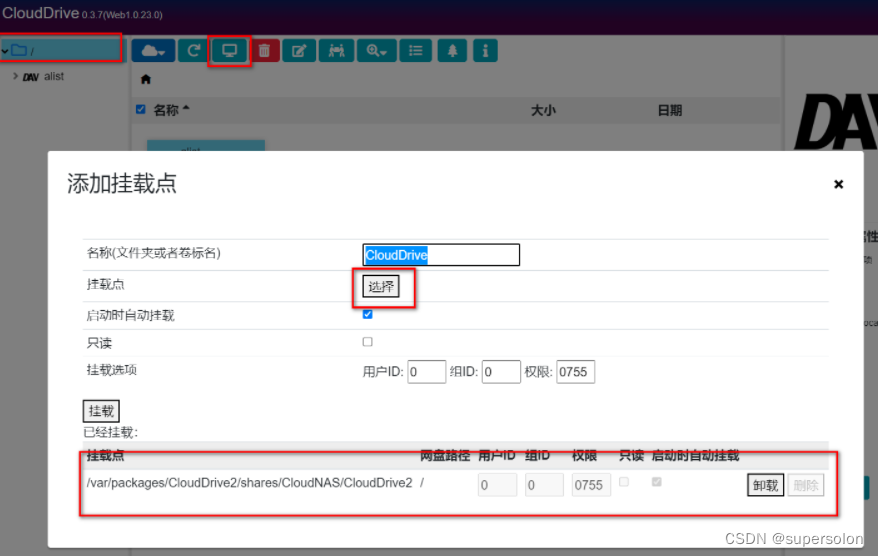This screenshot has width=878, height=556.
Task: Enable the 只读 checkbox
Action: pos(367,342)
